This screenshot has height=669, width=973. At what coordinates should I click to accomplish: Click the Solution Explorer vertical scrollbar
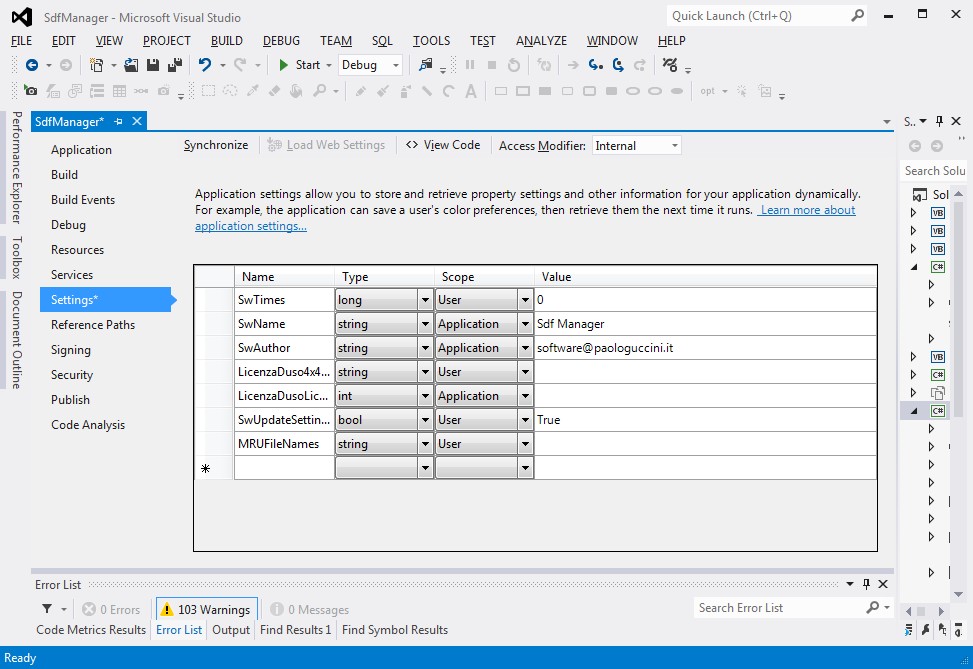coord(958,393)
